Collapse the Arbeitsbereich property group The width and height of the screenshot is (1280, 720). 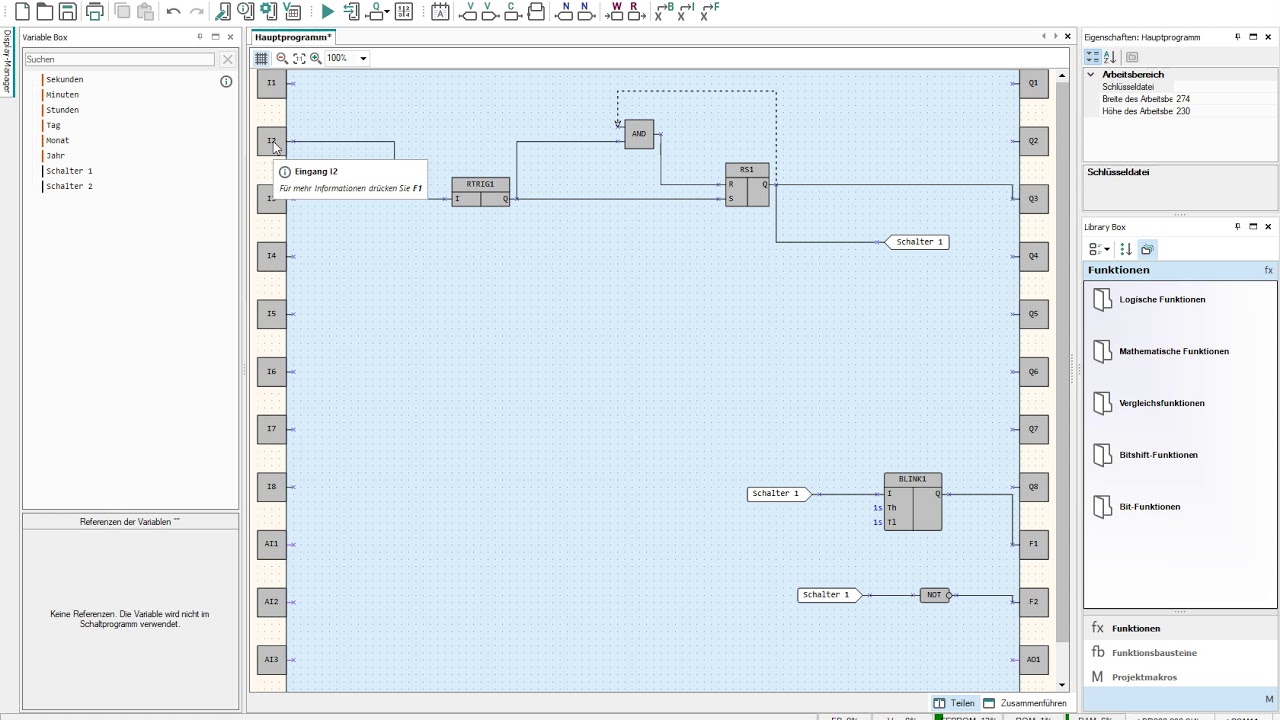point(1091,74)
